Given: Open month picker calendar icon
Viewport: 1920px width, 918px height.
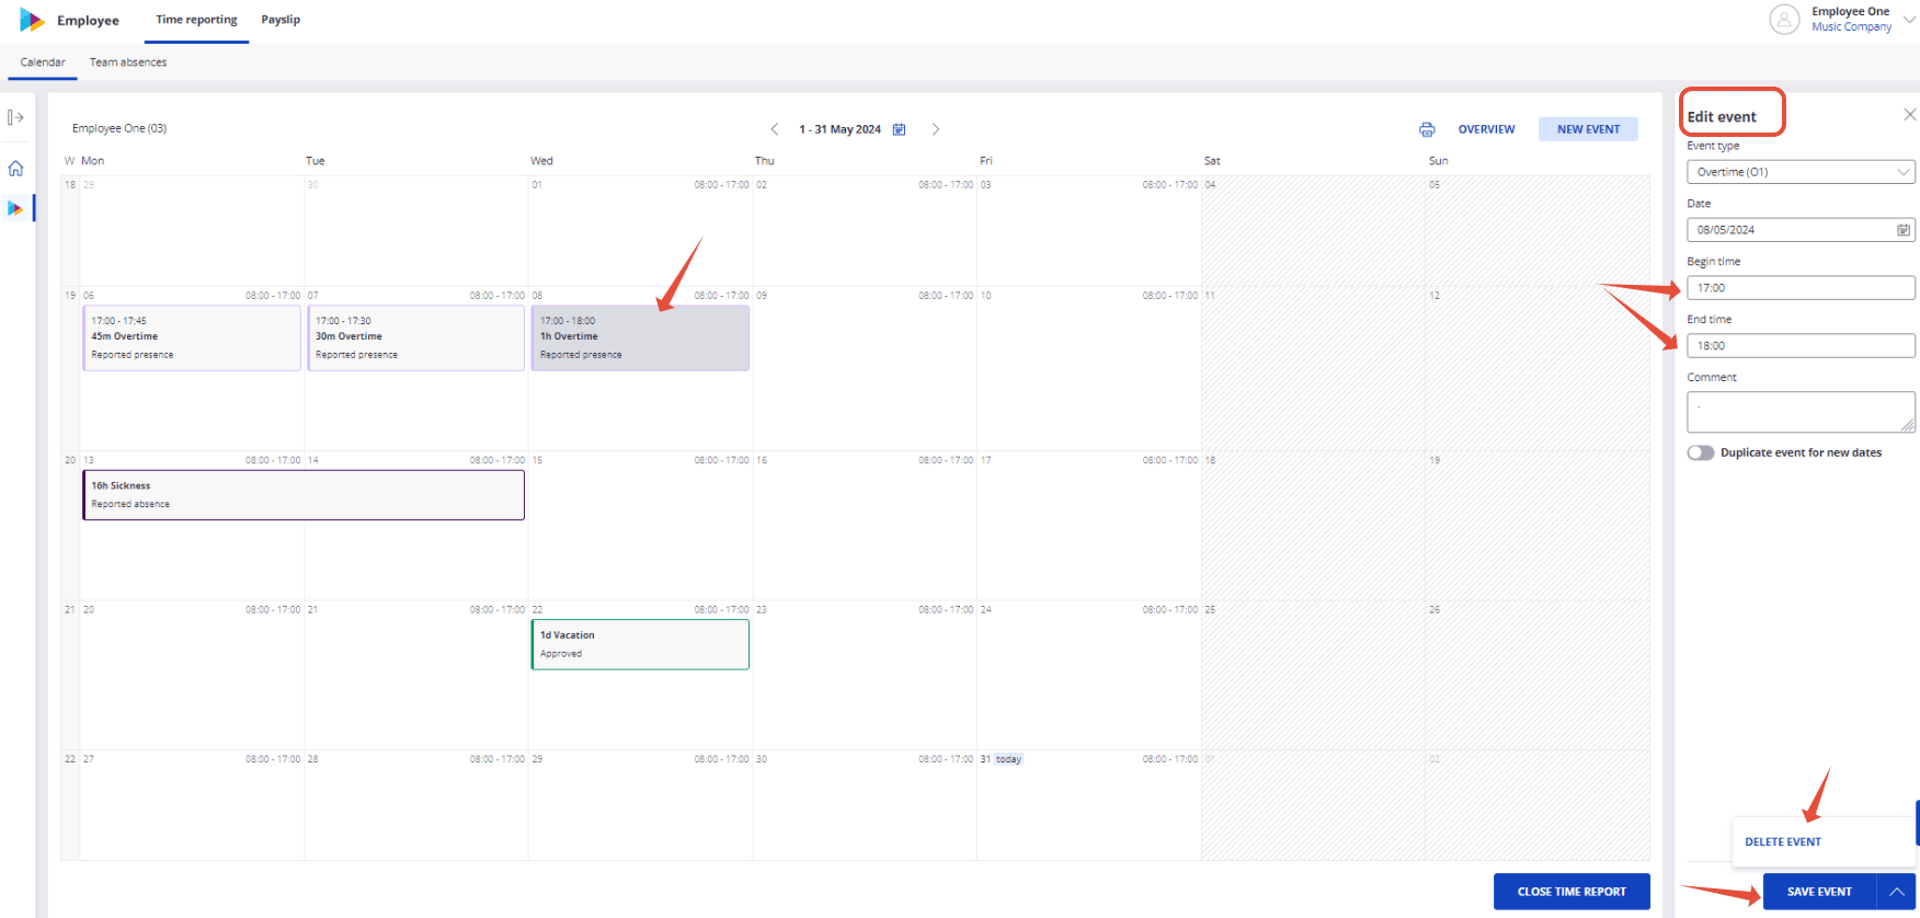Looking at the screenshot, I should coord(899,129).
